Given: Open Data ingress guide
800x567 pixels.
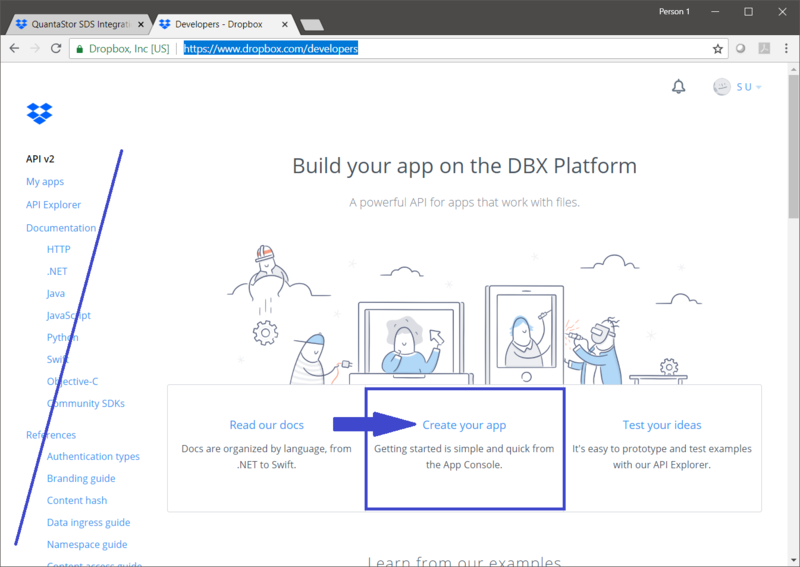Looking at the screenshot, I should tap(88, 522).
